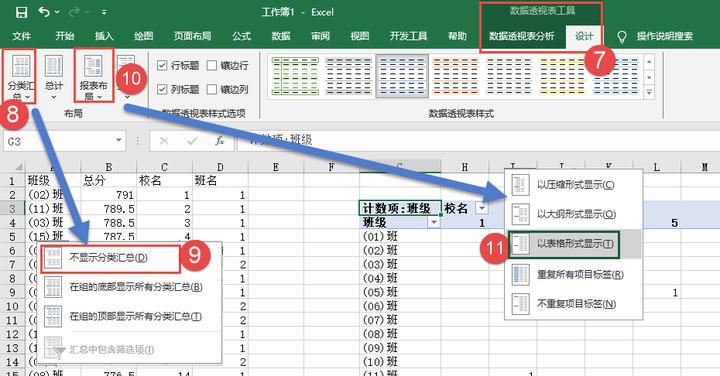Select column H header

464,167
